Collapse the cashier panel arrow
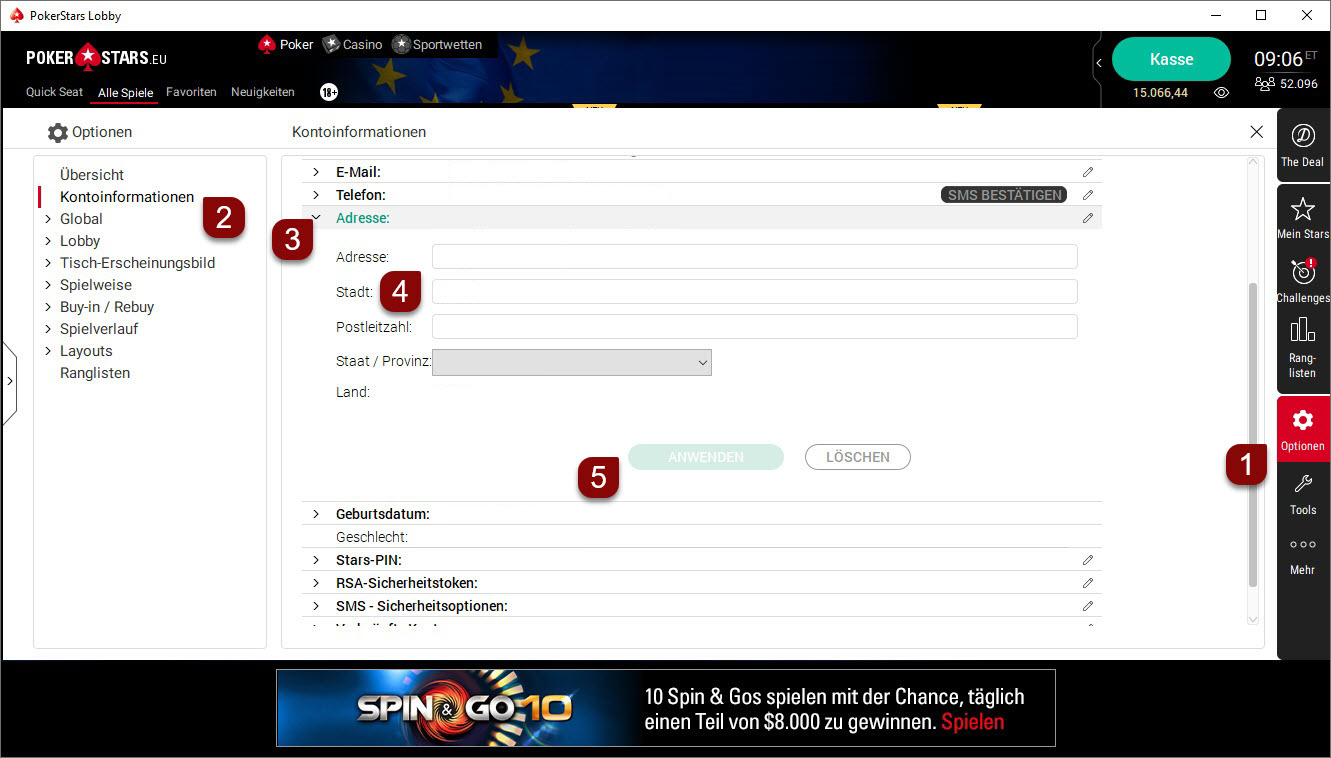The image size is (1331, 758). 1099,63
